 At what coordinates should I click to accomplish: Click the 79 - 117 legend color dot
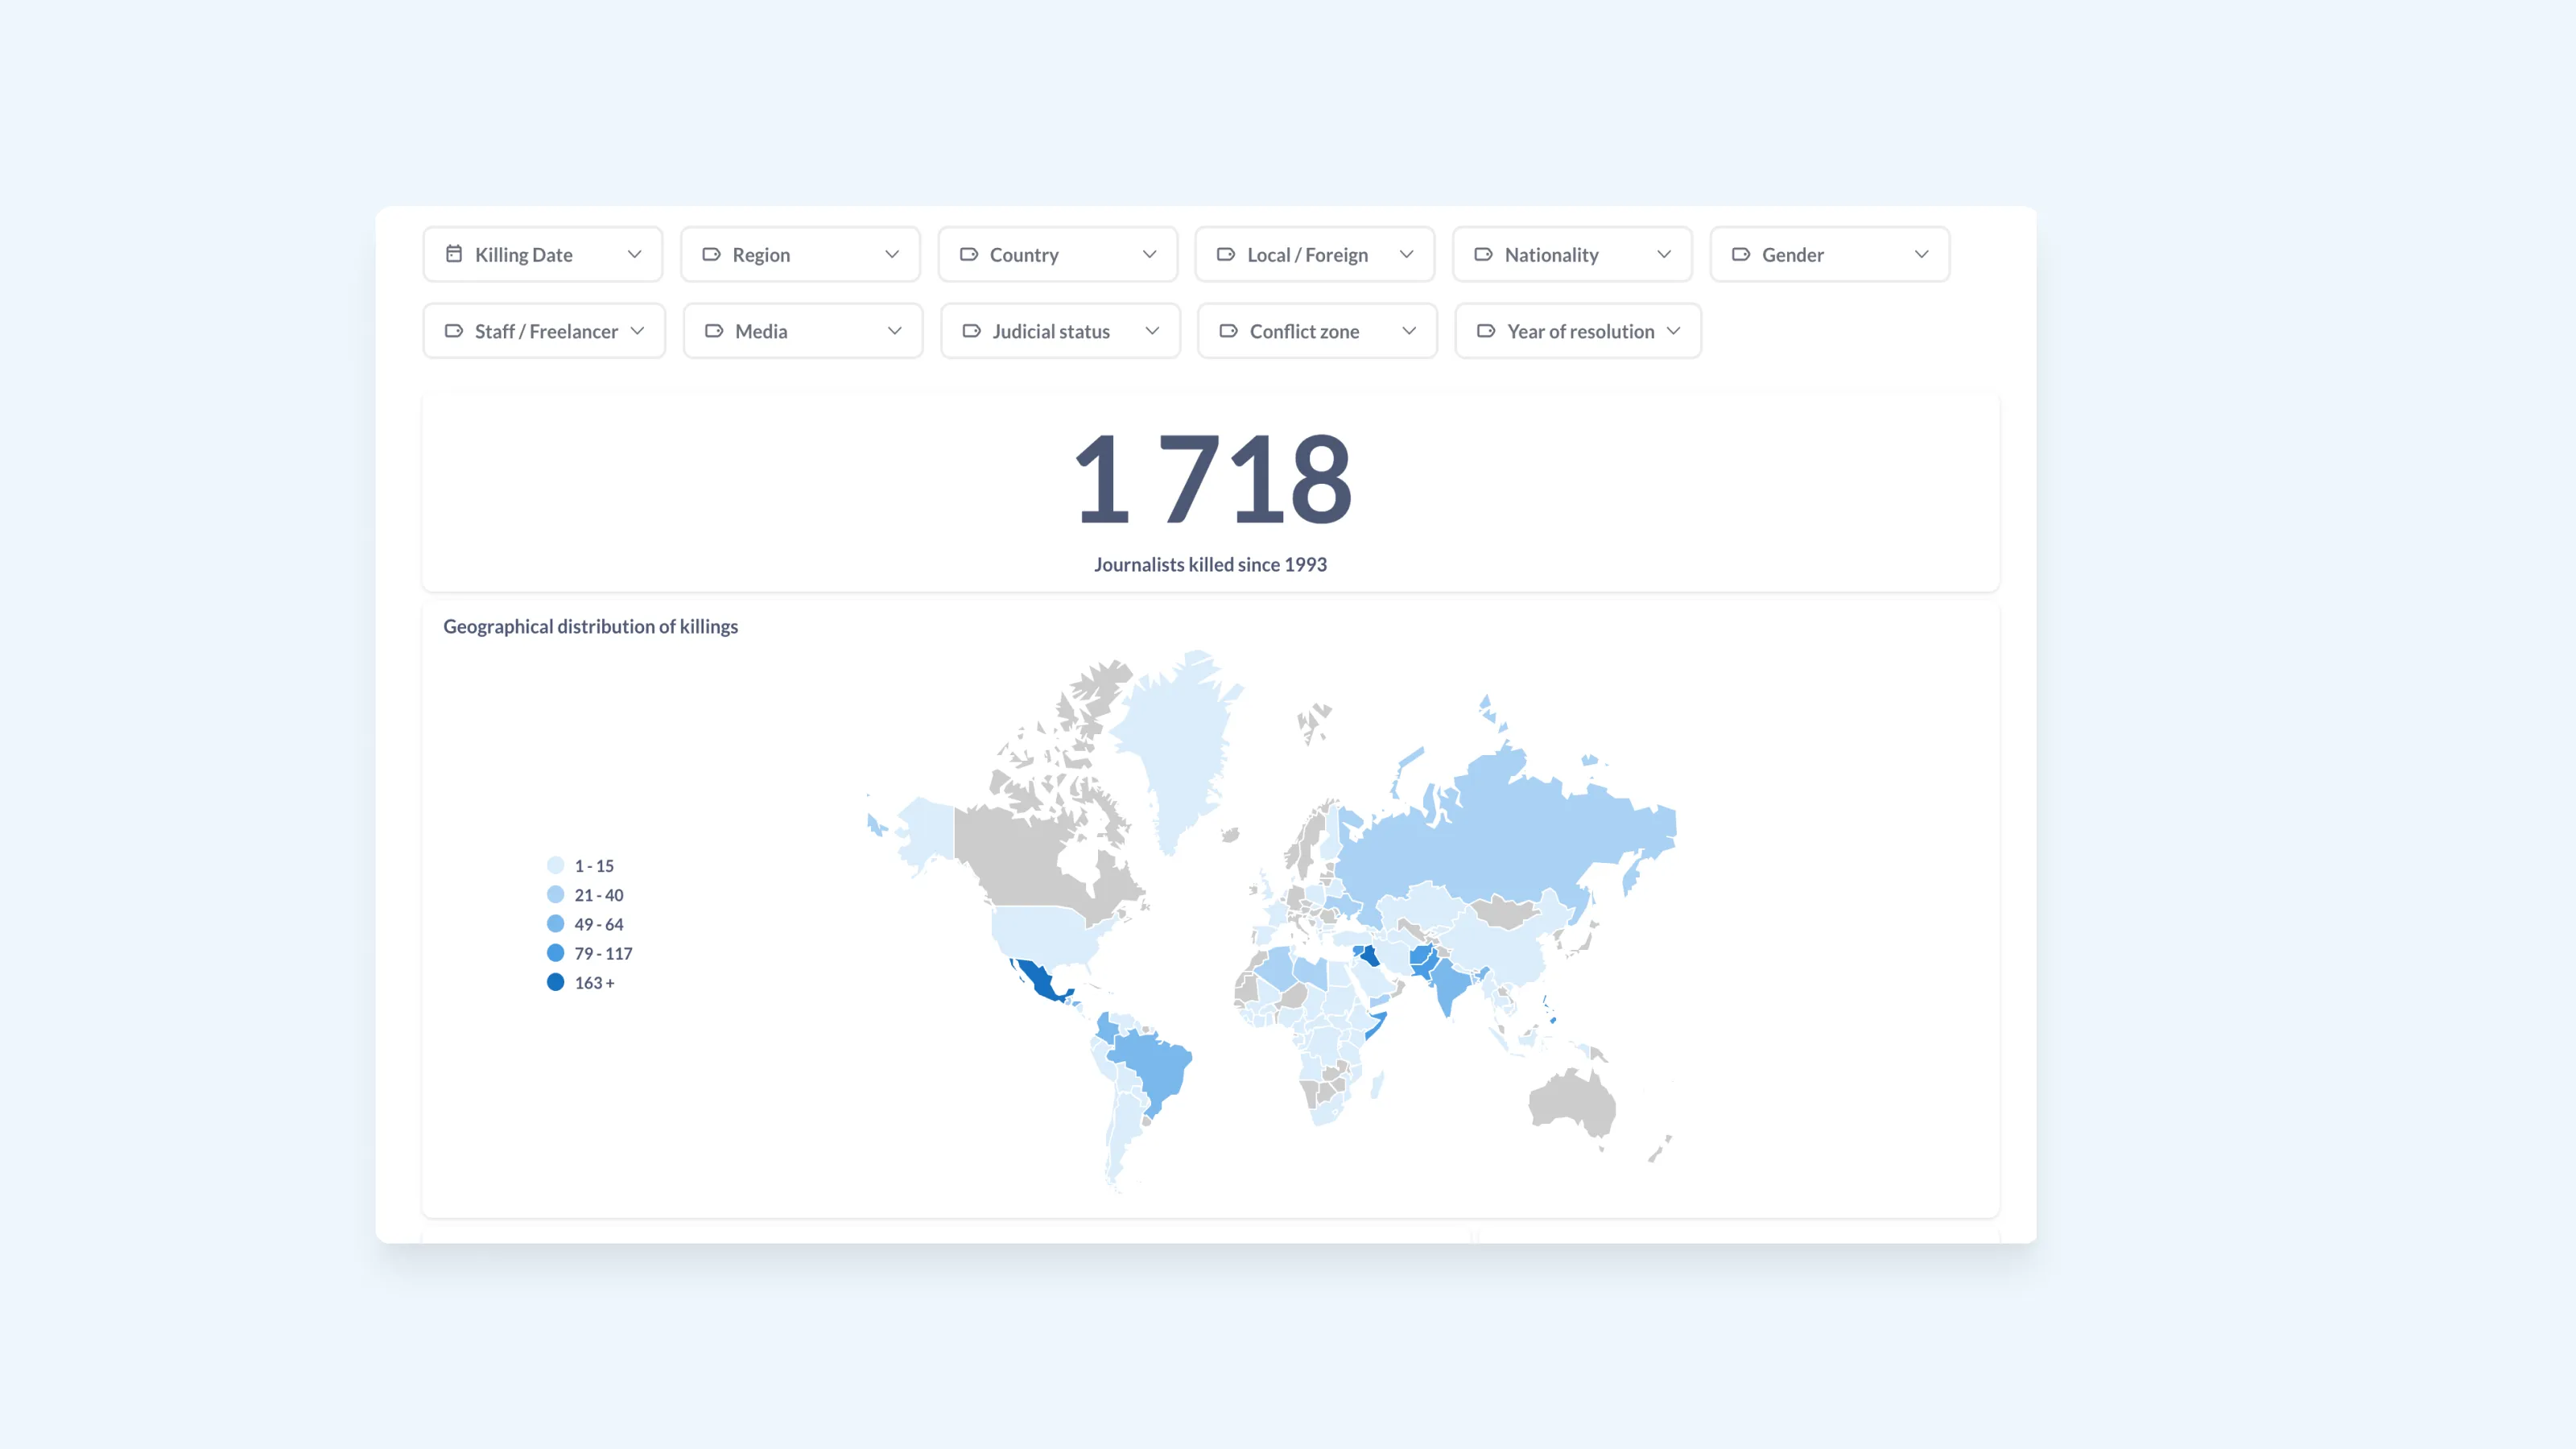click(x=556, y=953)
